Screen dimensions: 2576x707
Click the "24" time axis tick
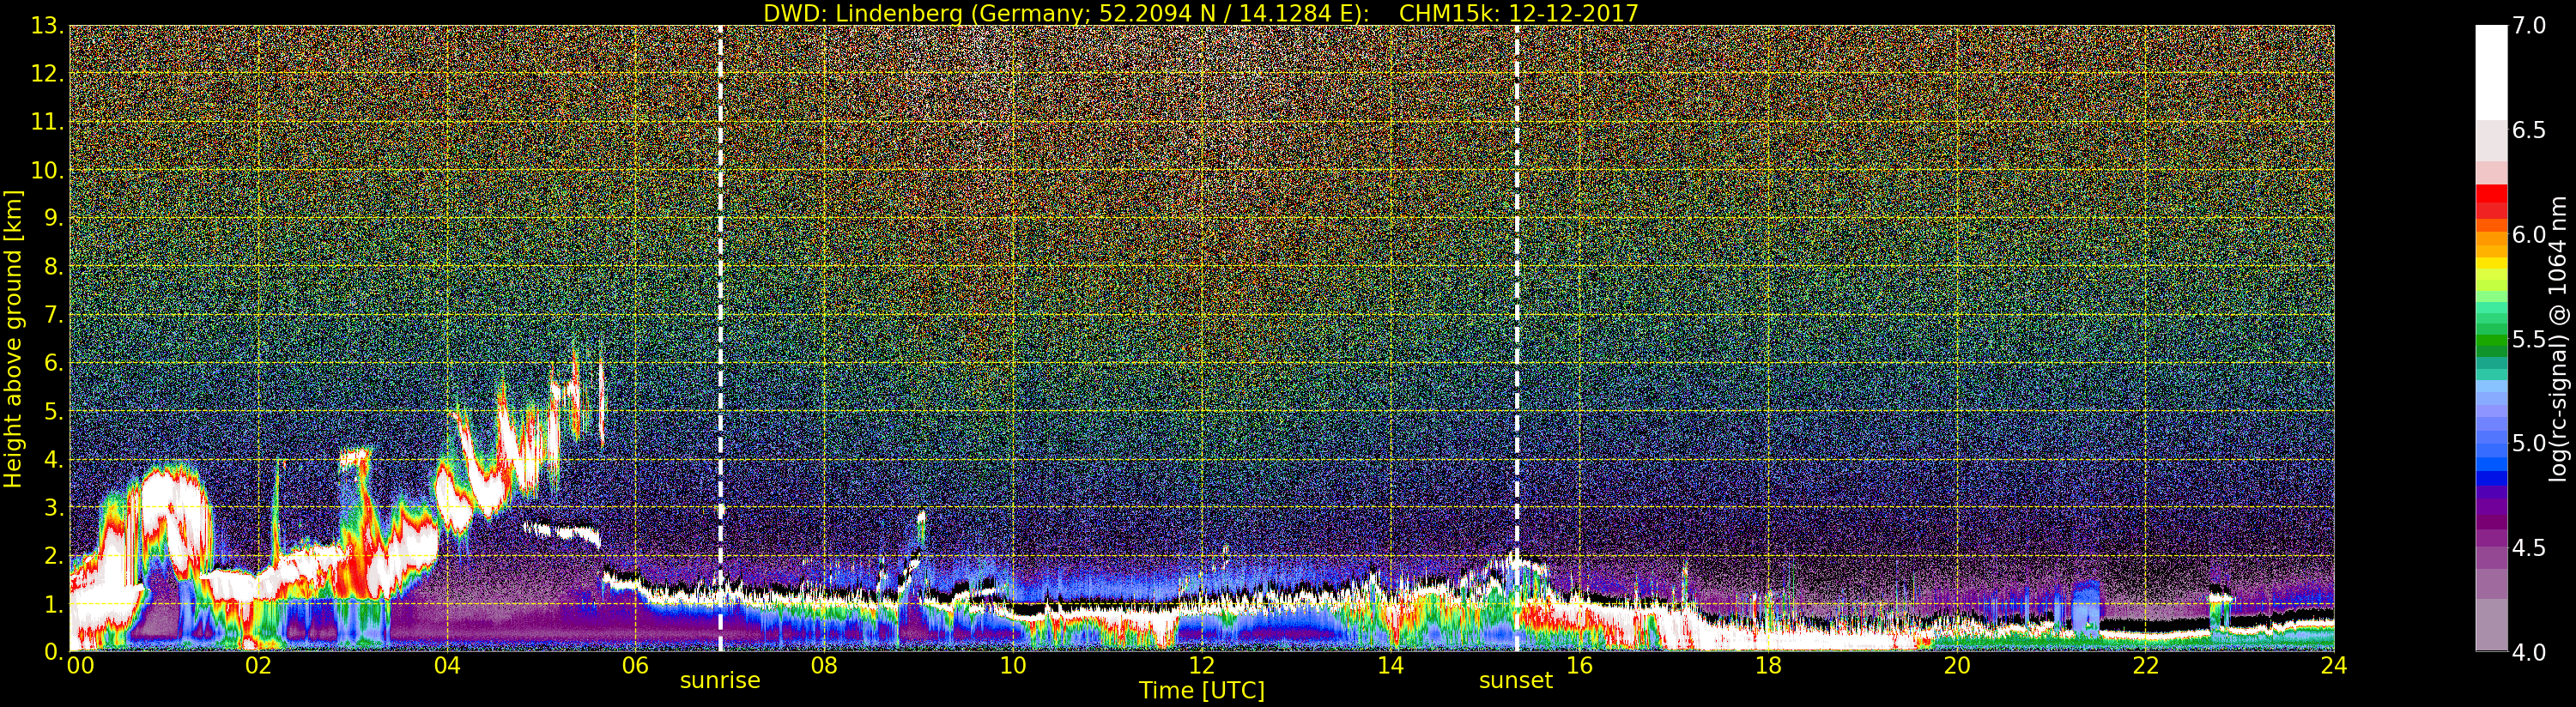2333,666
